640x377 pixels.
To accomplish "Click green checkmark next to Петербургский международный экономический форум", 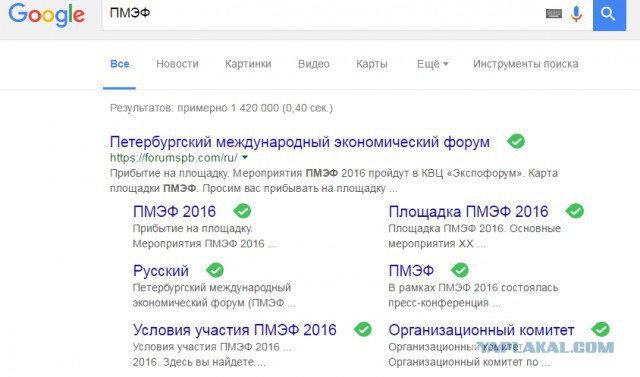I will (x=516, y=141).
